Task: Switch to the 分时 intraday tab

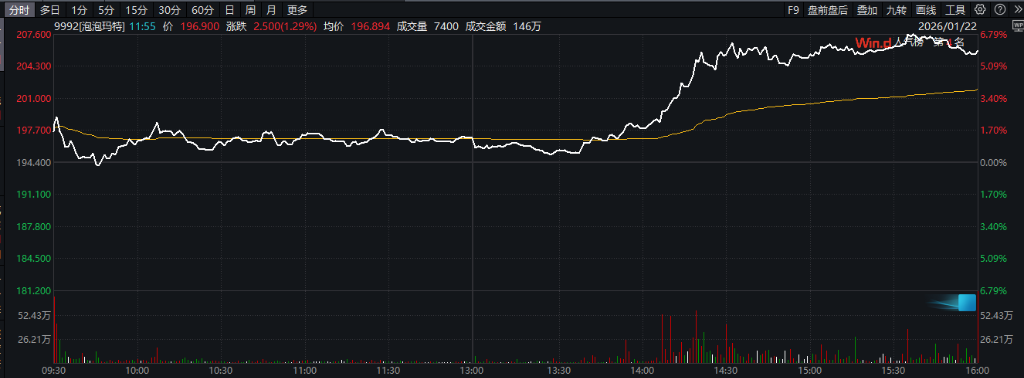Action: click(19, 10)
